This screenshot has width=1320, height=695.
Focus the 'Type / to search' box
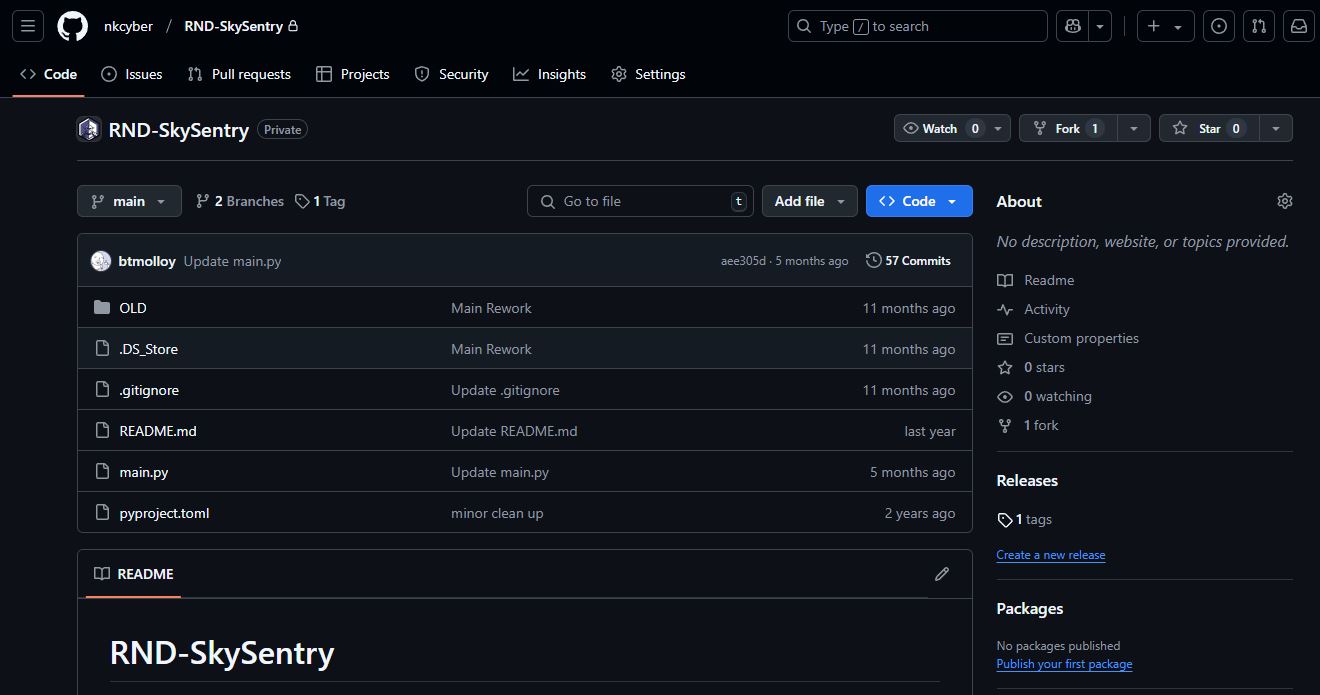click(x=918, y=26)
